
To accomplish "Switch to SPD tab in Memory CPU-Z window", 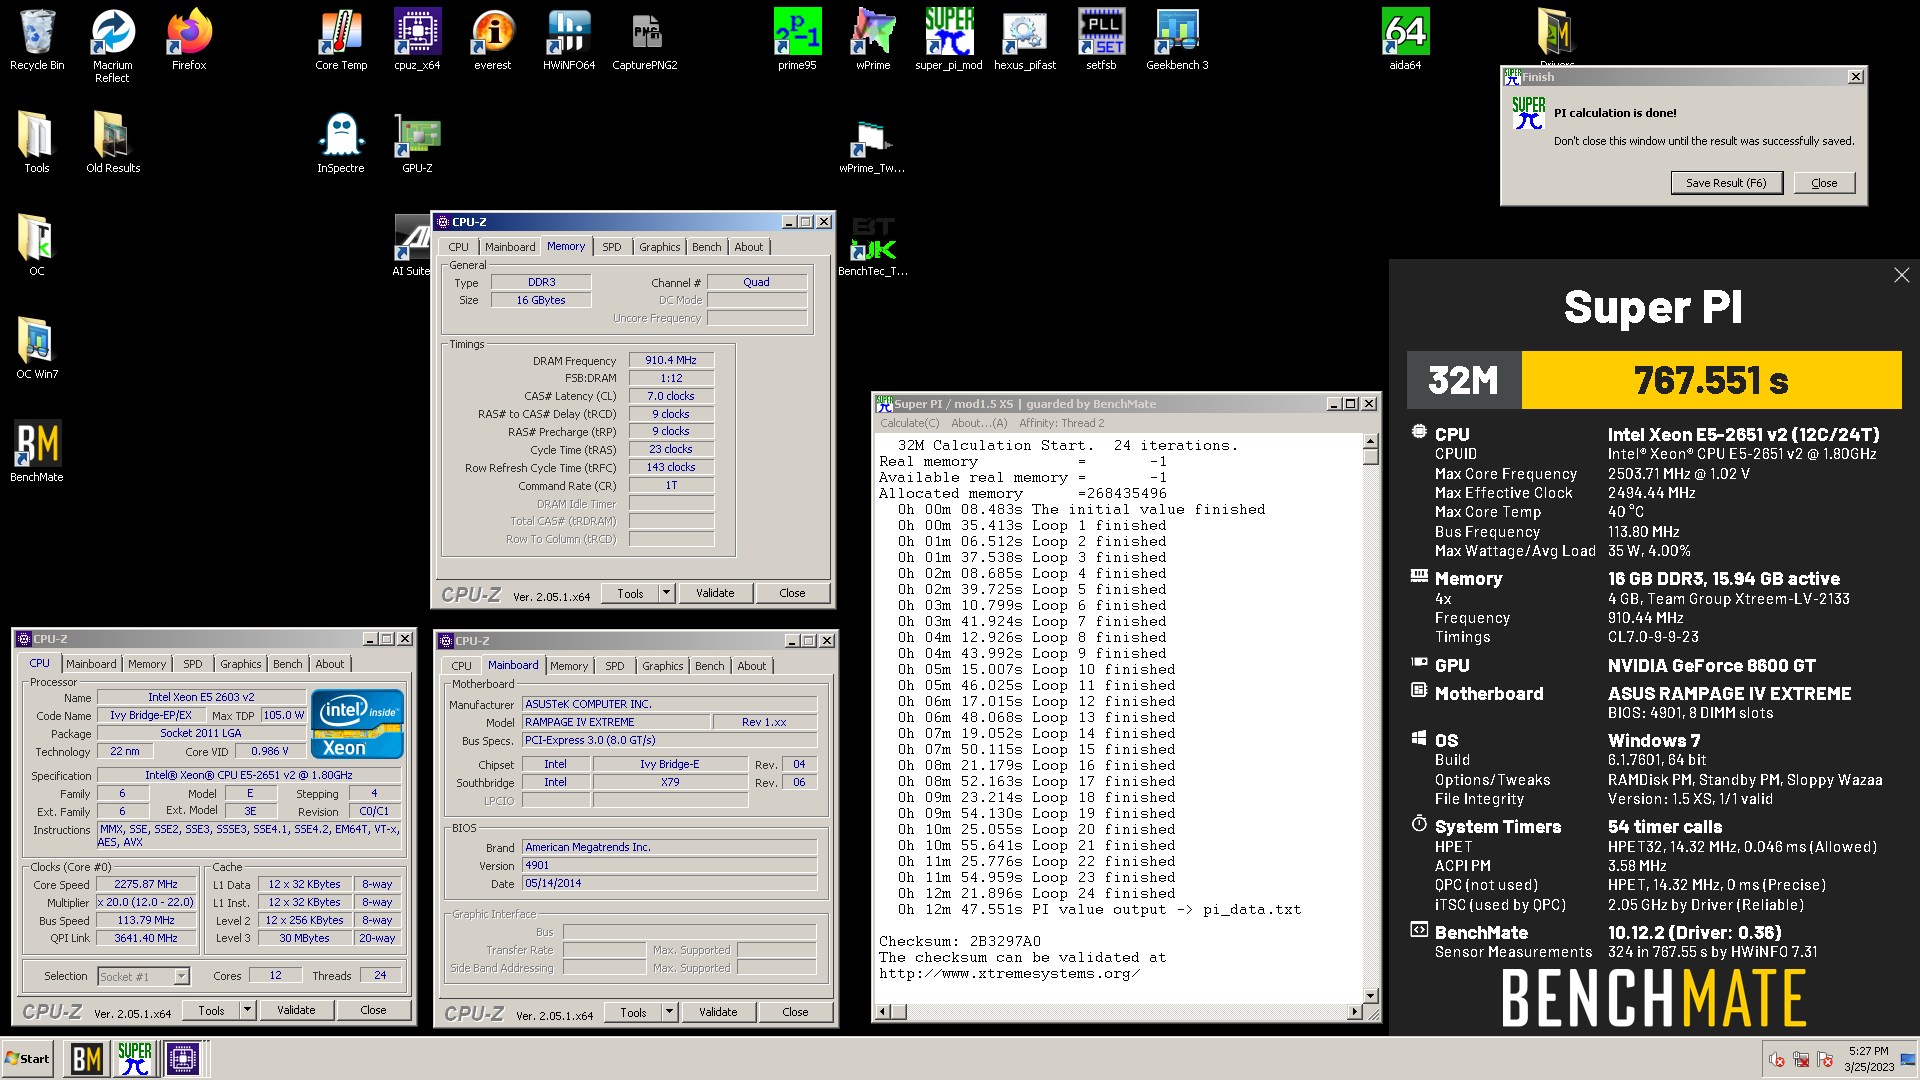I will point(612,247).
